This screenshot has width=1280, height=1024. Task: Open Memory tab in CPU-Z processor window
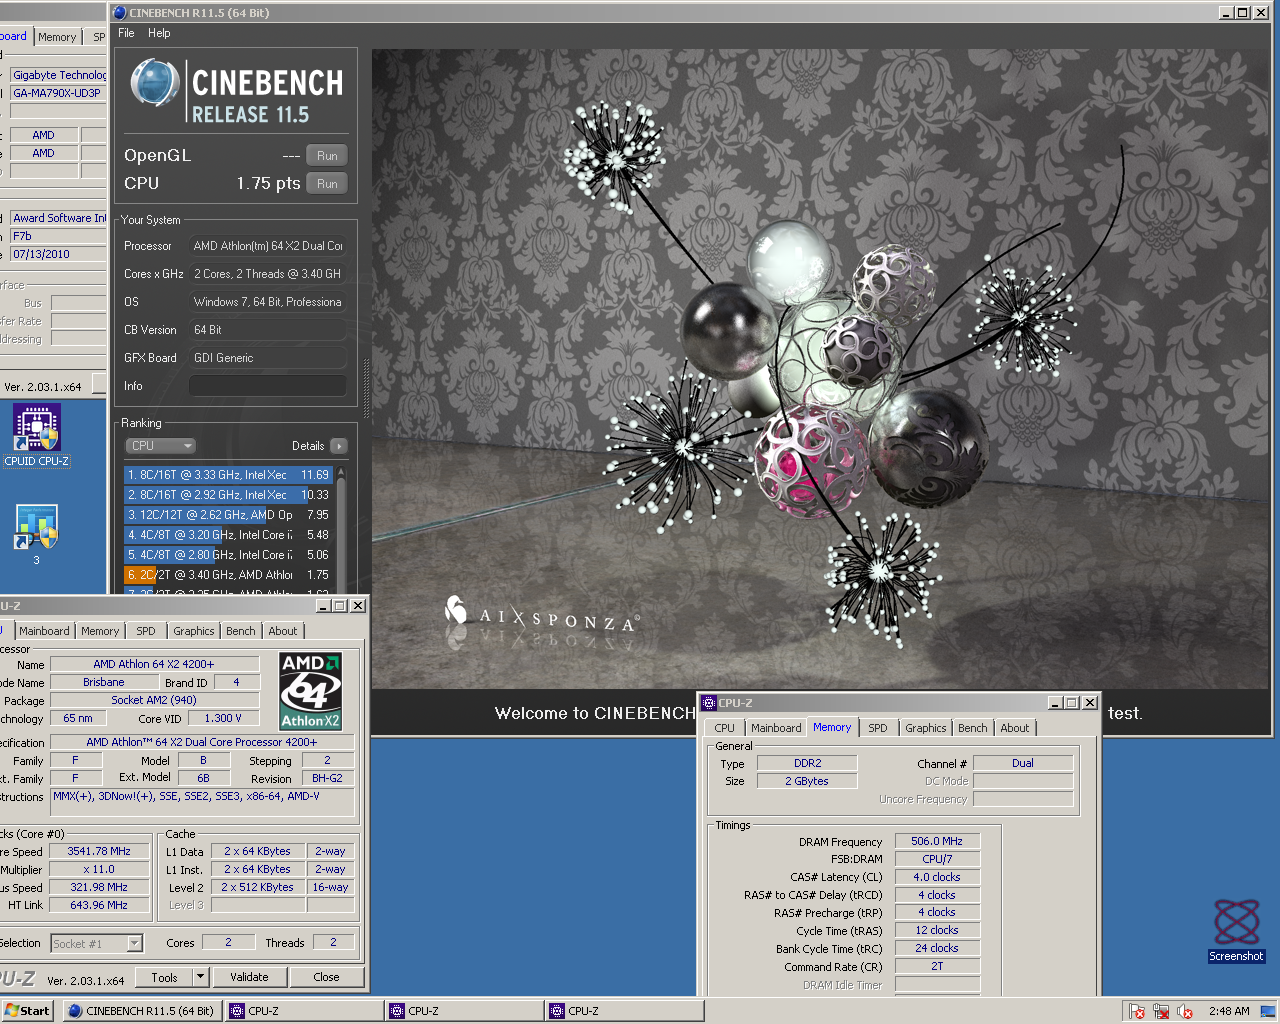coord(100,631)
